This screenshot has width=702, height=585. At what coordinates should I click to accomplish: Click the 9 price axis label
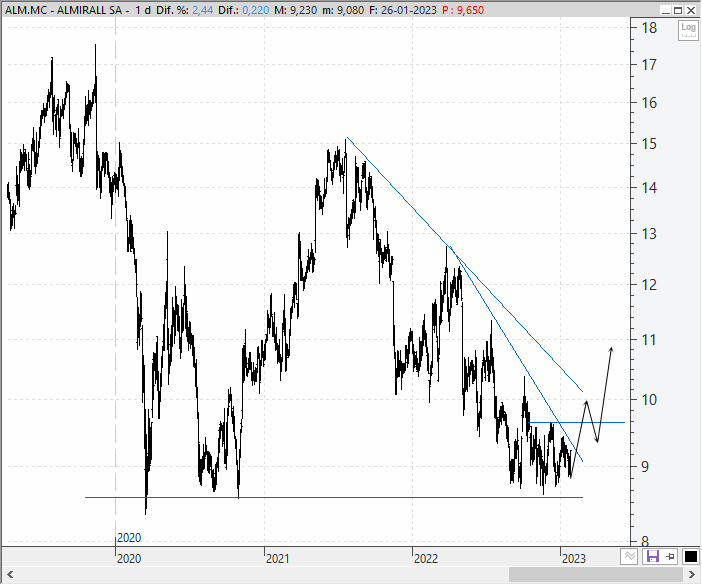[x=645, y=467]
